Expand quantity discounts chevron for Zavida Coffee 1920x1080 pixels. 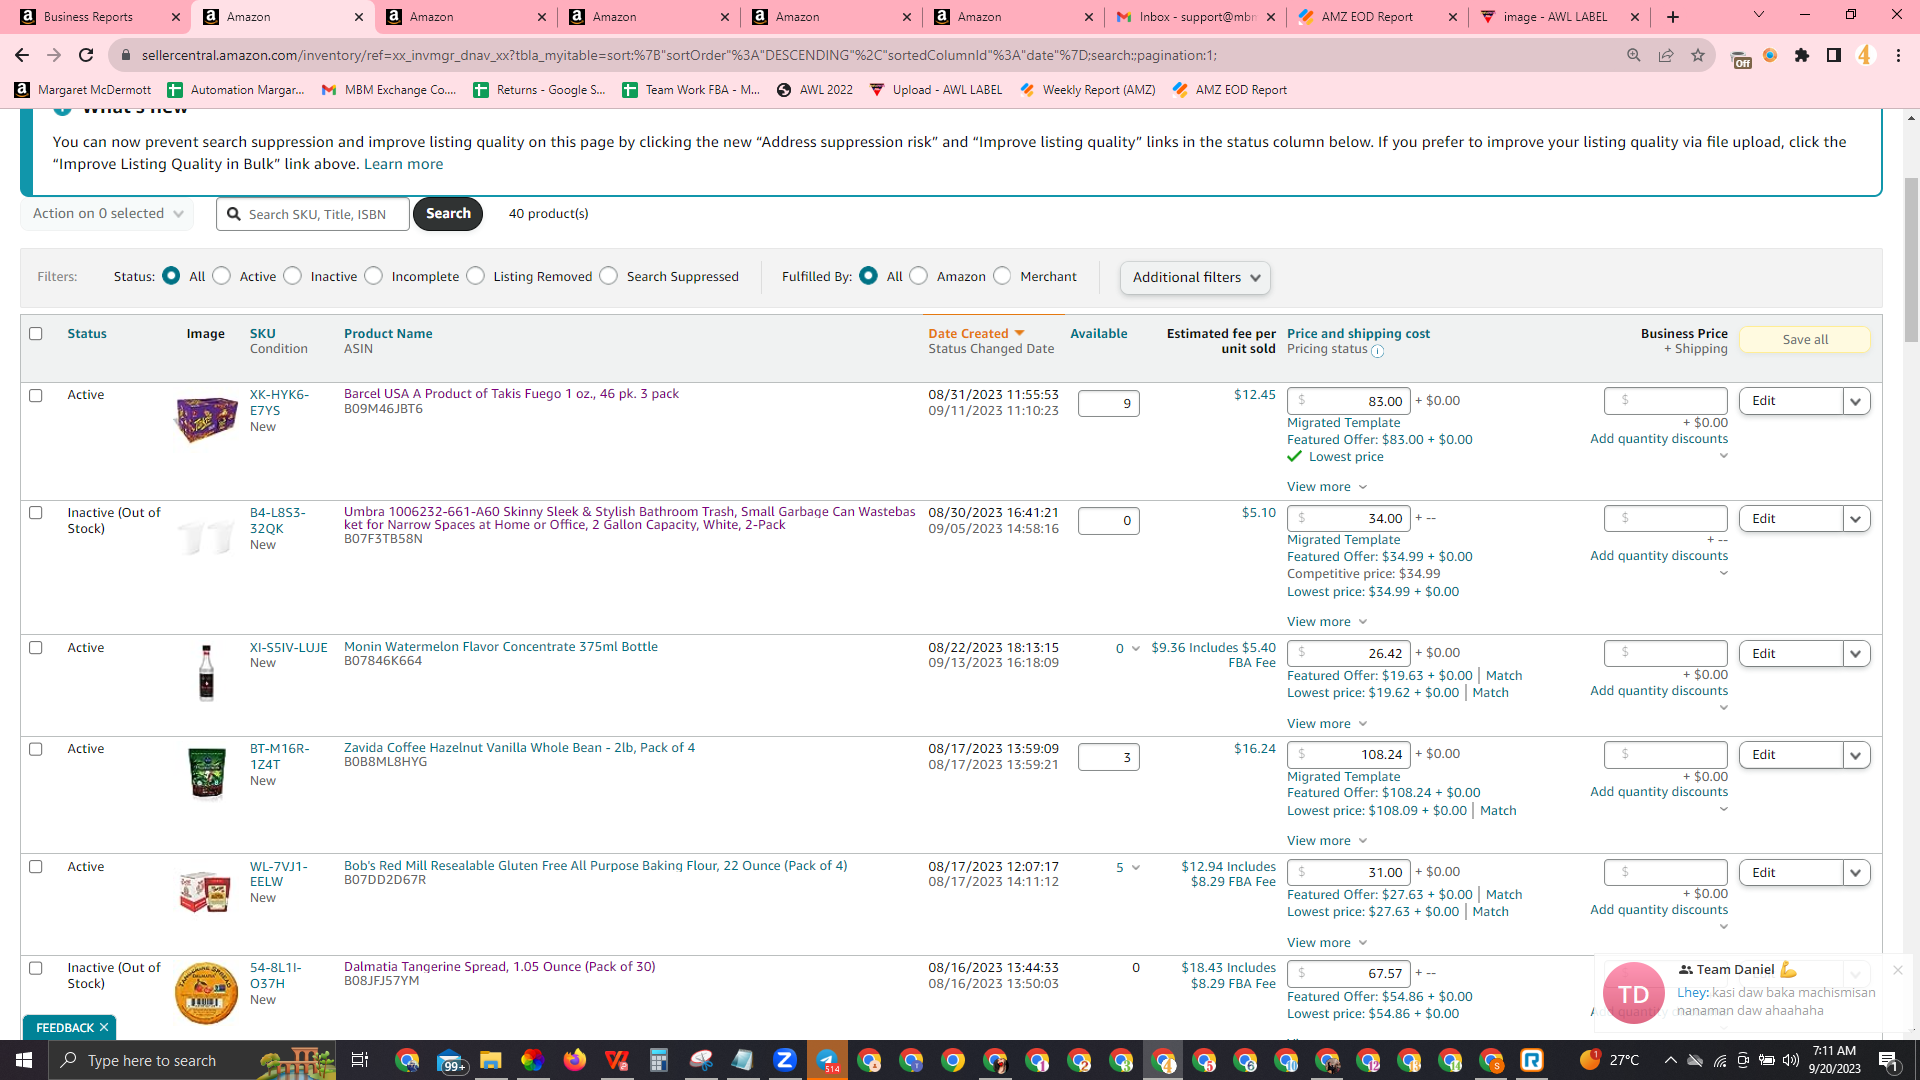1724,809
